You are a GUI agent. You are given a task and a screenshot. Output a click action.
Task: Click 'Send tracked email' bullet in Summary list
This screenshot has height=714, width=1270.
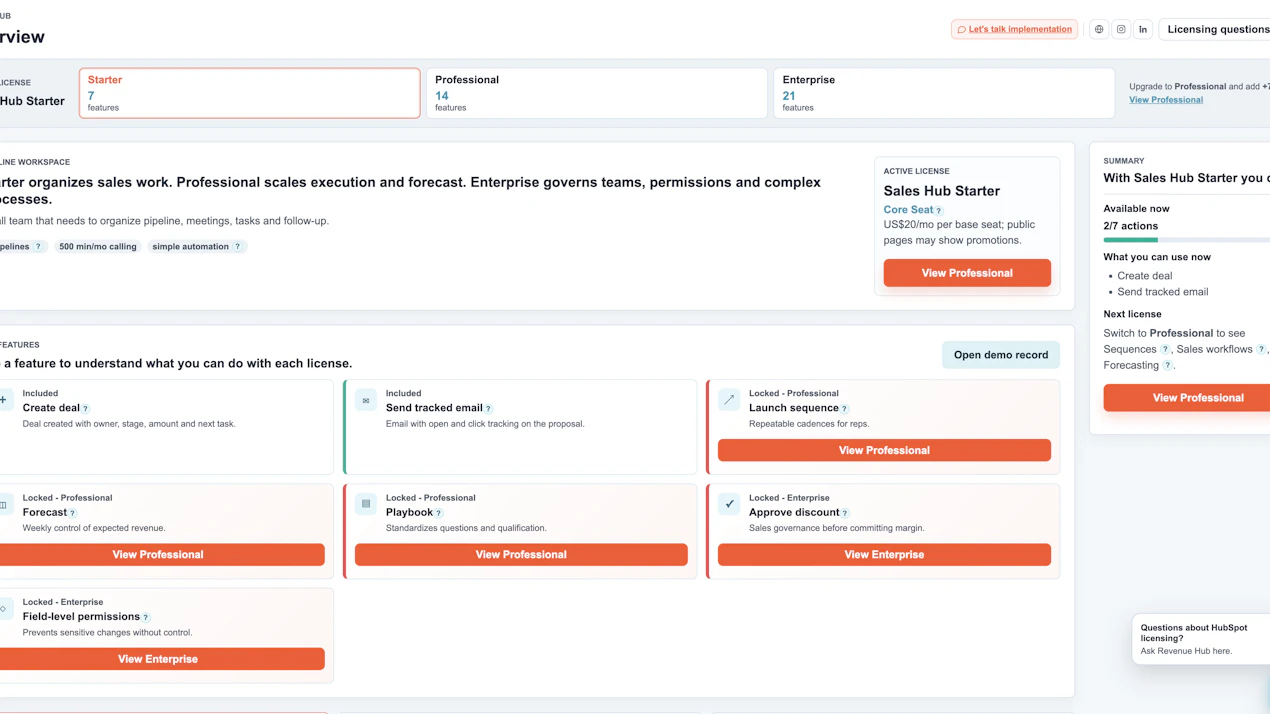click(x=1163, y=292)
